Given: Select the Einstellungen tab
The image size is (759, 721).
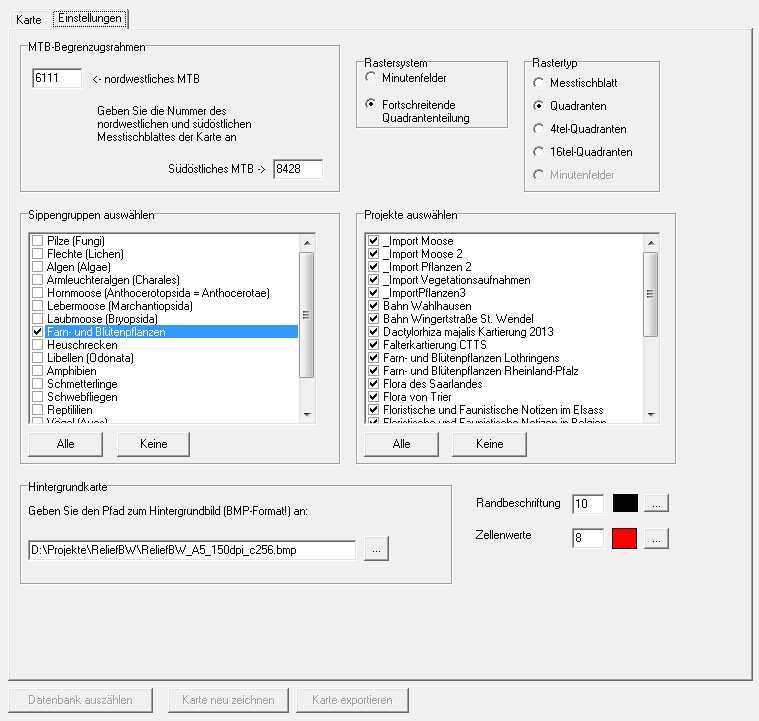Looking at the screenshot, I should (x=90, y=18).
